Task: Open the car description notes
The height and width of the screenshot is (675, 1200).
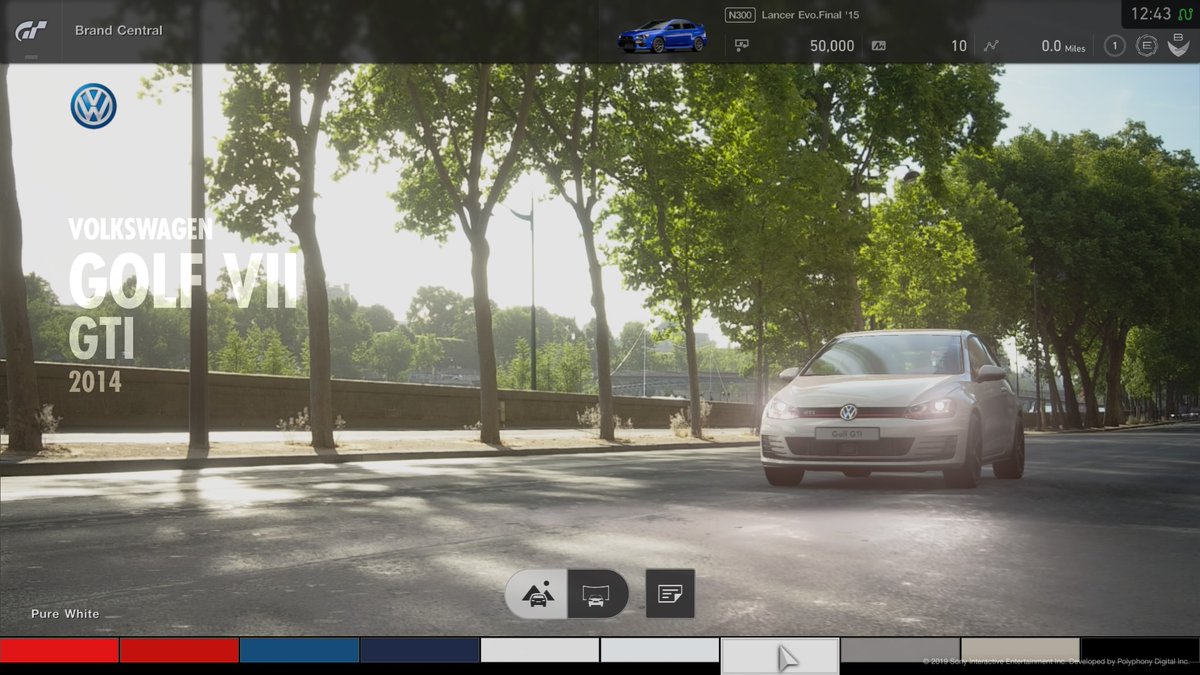Action: point(670,594)
